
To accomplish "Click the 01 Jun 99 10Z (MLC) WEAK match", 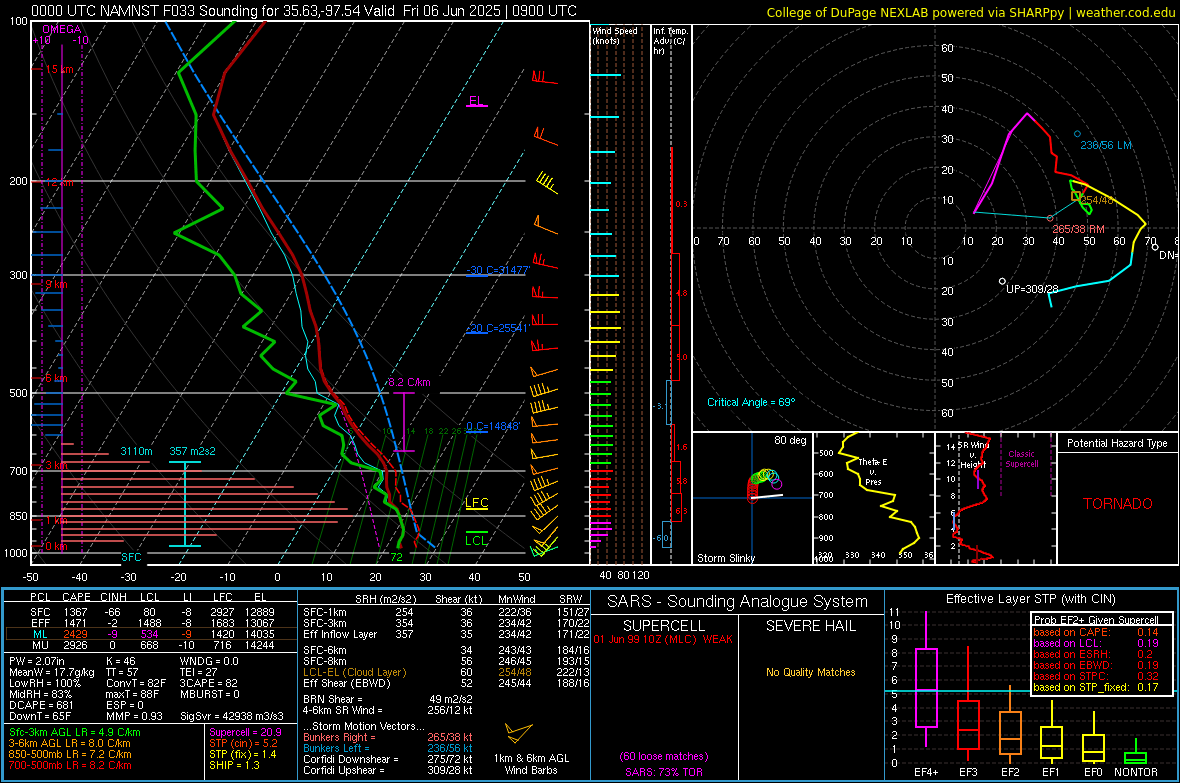I will pyautogui.click(x=663, y=639).
